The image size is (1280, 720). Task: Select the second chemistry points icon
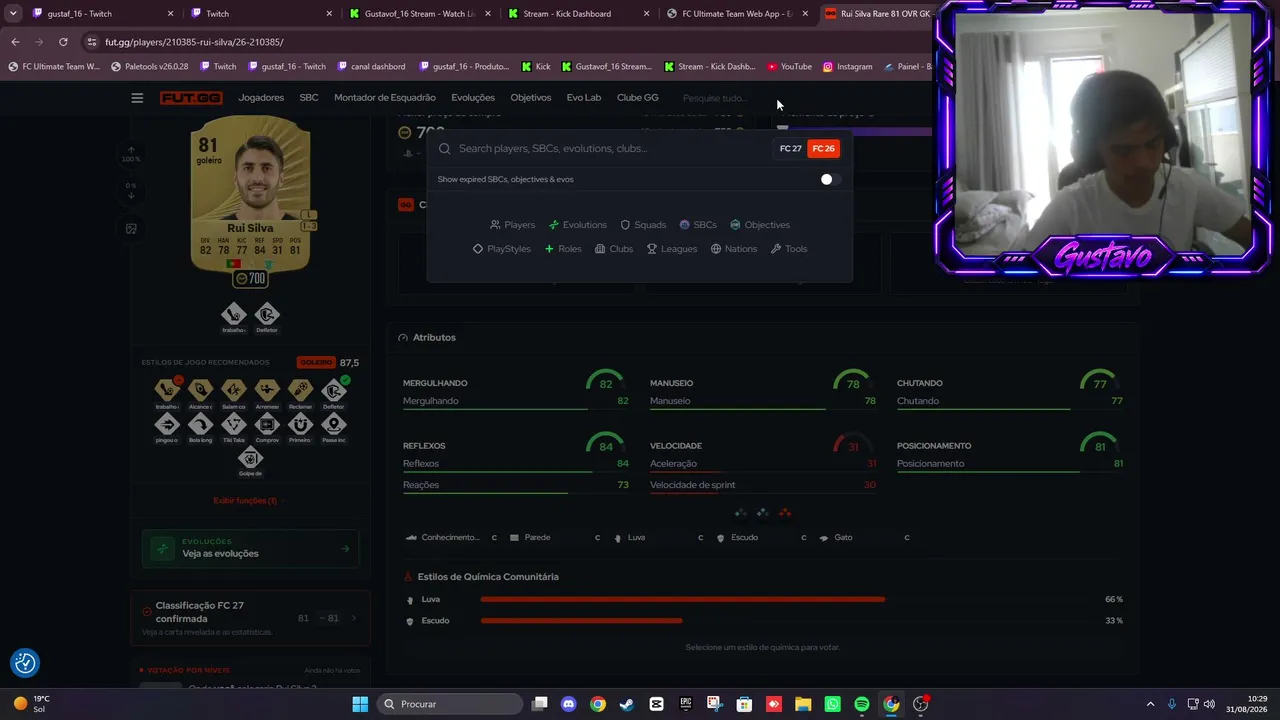coord(762,513)
